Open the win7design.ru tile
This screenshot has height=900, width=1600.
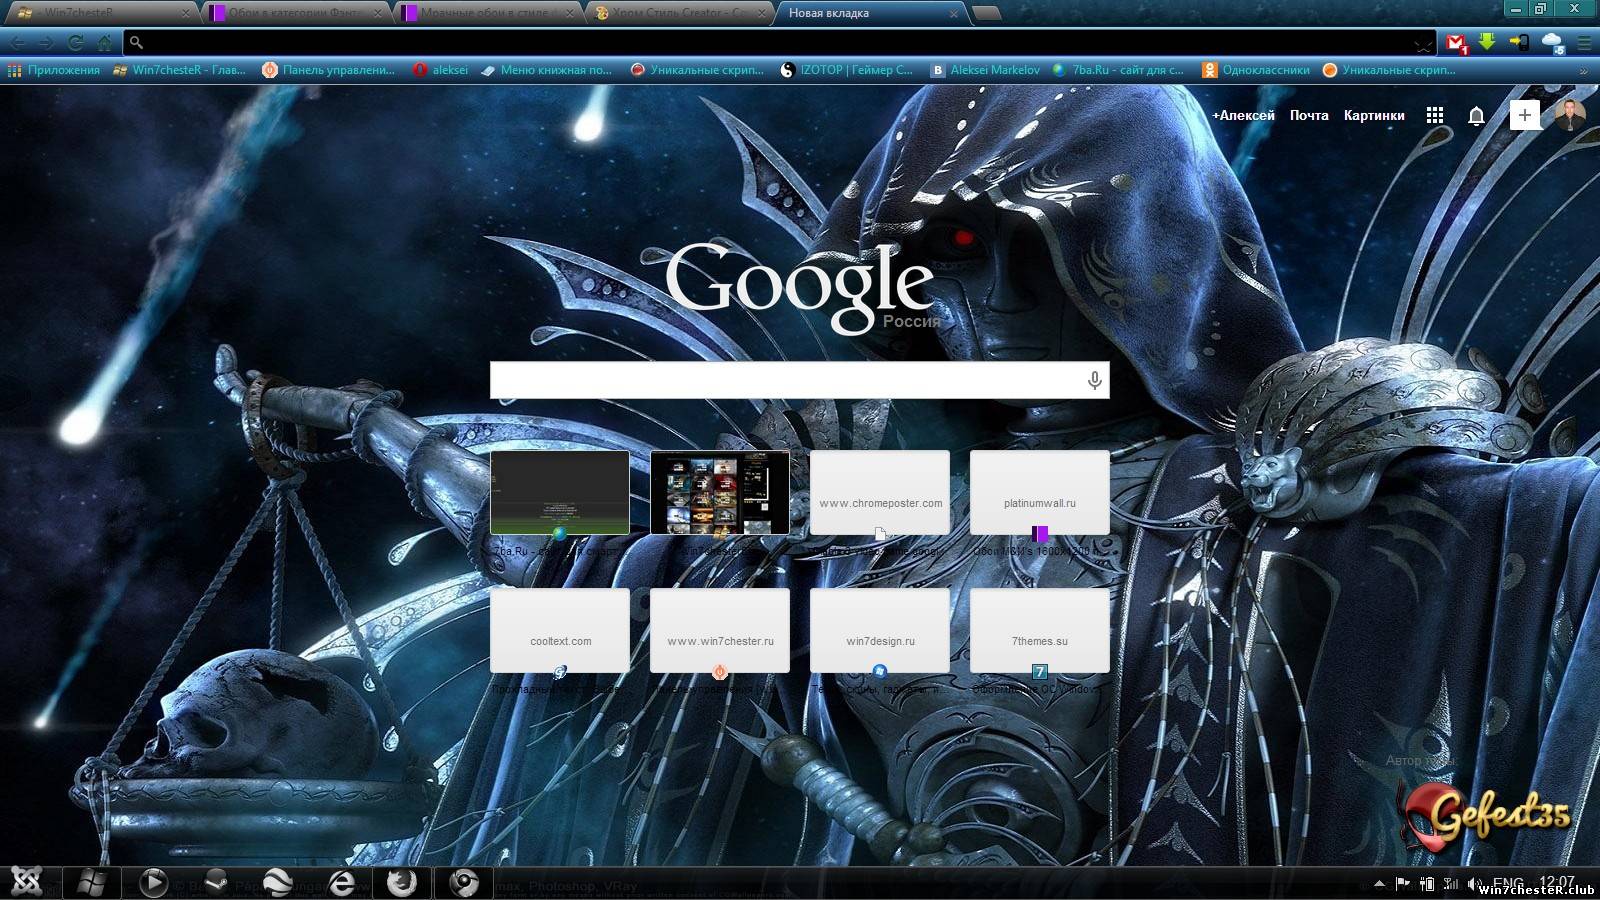click(x=880, y=630)
